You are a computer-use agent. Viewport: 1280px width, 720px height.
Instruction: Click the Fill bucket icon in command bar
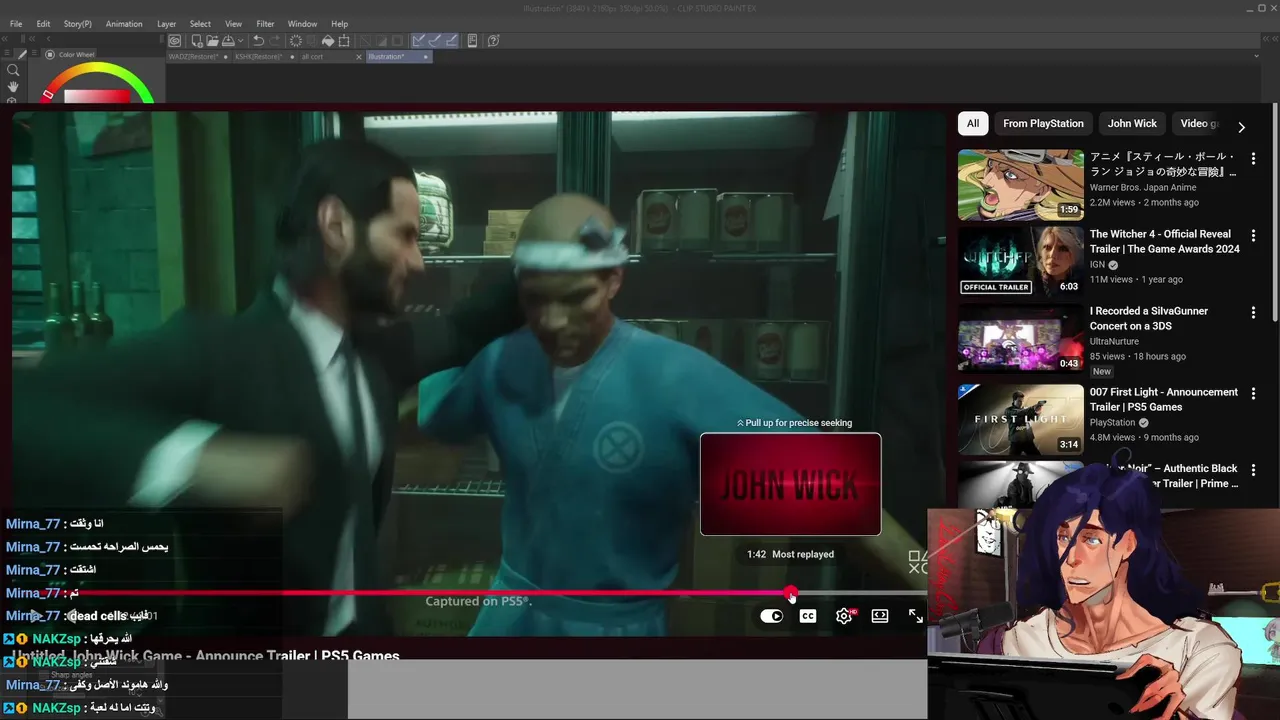(328, 41)
